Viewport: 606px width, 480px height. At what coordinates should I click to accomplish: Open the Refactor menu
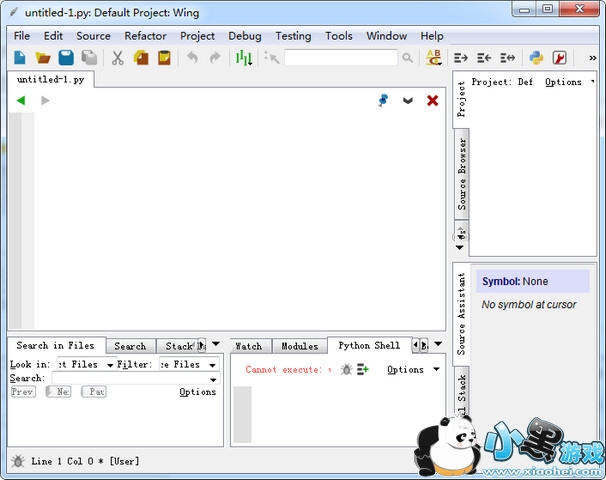(x=145, y=36)
